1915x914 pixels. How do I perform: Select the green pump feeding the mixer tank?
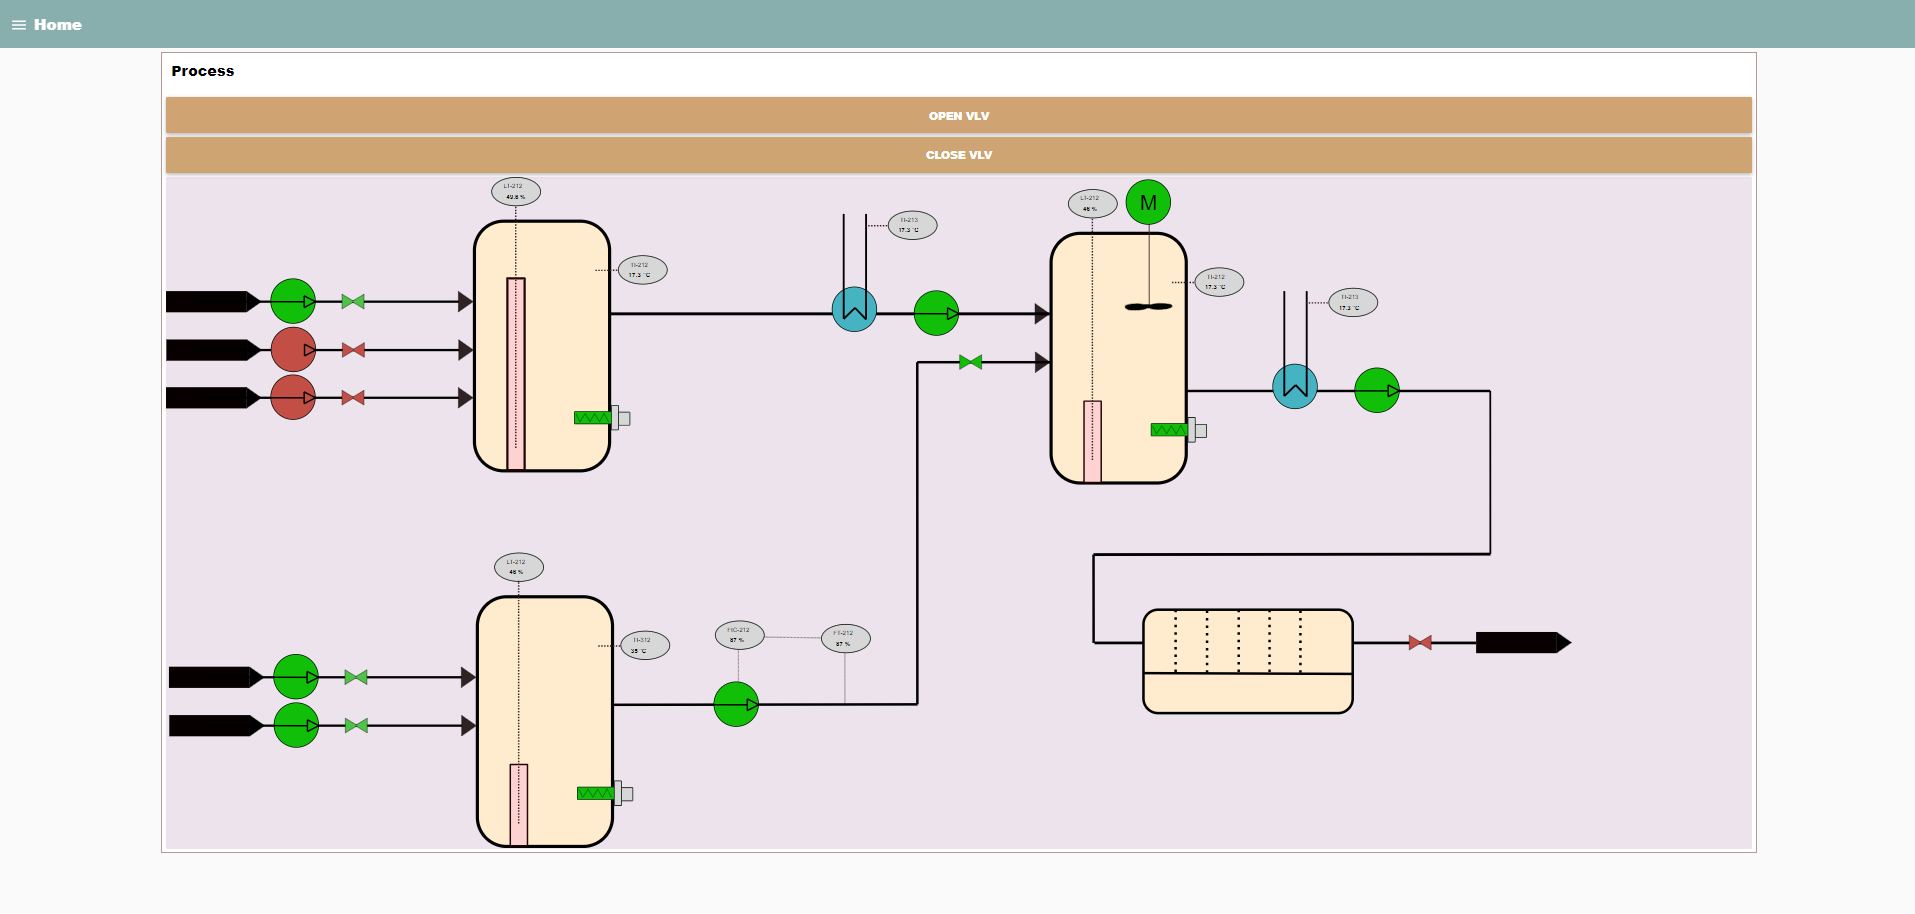click(936, 313)
